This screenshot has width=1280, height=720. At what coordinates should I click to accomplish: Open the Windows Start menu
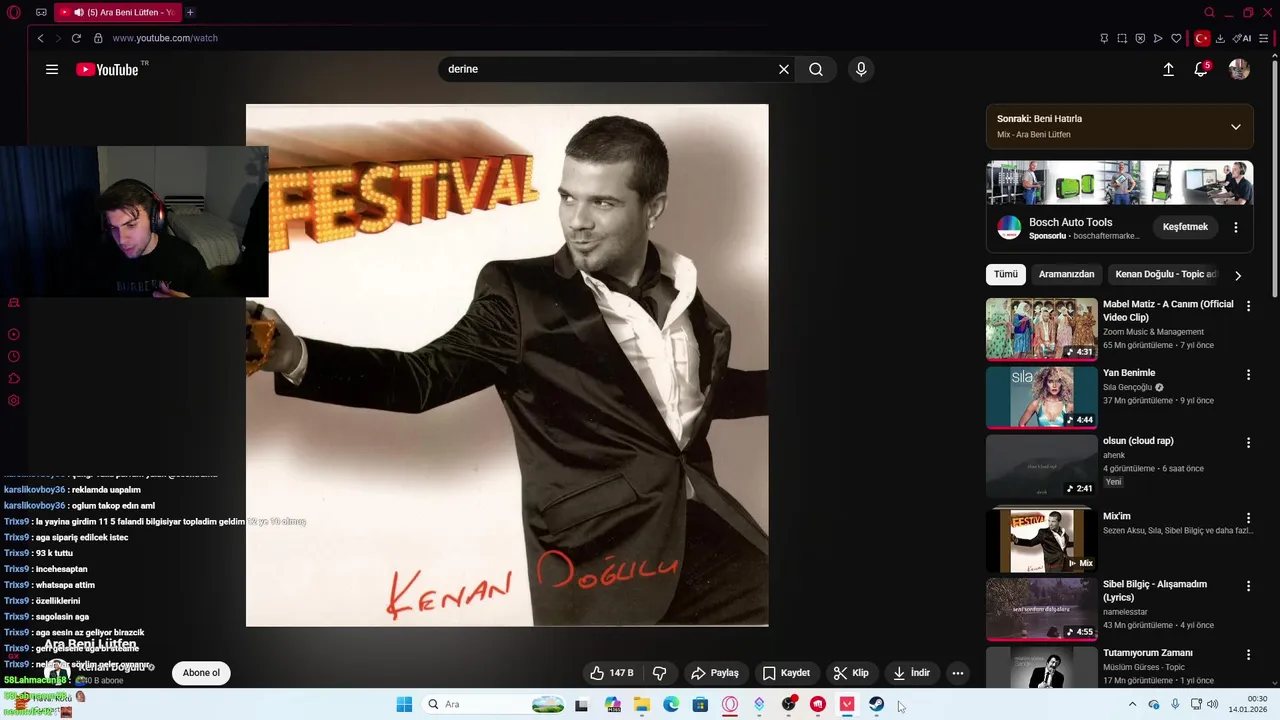[404, 704]
